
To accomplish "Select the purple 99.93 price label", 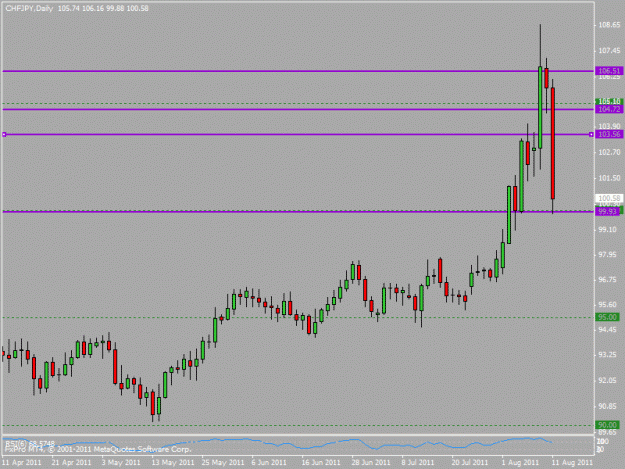I will tap(608, 212).
